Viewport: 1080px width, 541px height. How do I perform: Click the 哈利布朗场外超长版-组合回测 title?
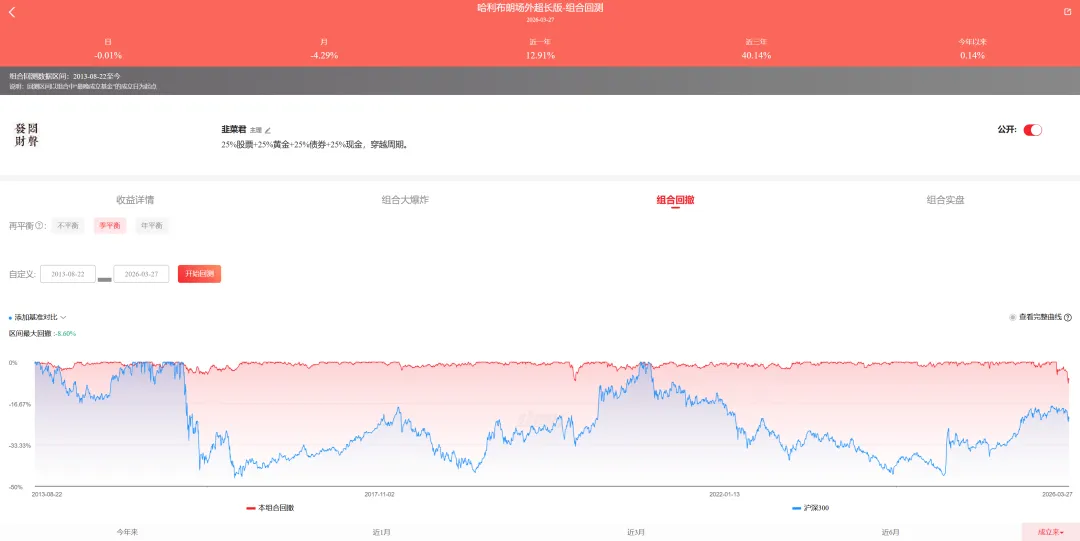(540, 8)
